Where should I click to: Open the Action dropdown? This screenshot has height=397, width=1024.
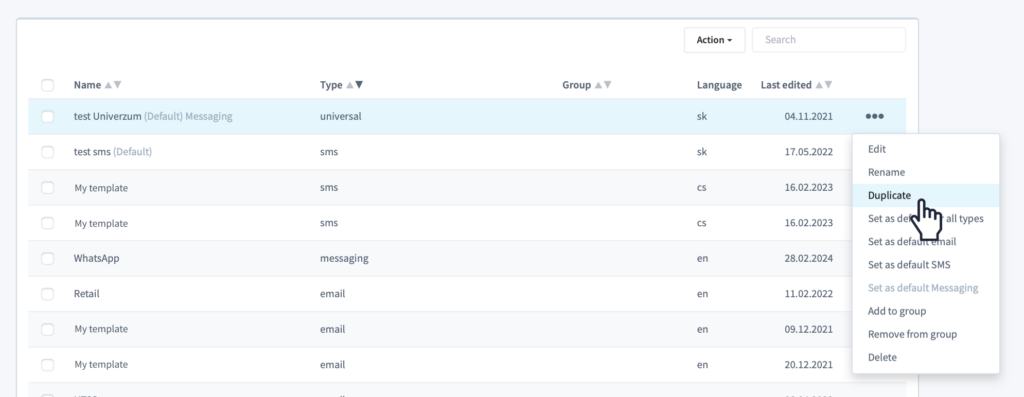[x=714, y=40]
